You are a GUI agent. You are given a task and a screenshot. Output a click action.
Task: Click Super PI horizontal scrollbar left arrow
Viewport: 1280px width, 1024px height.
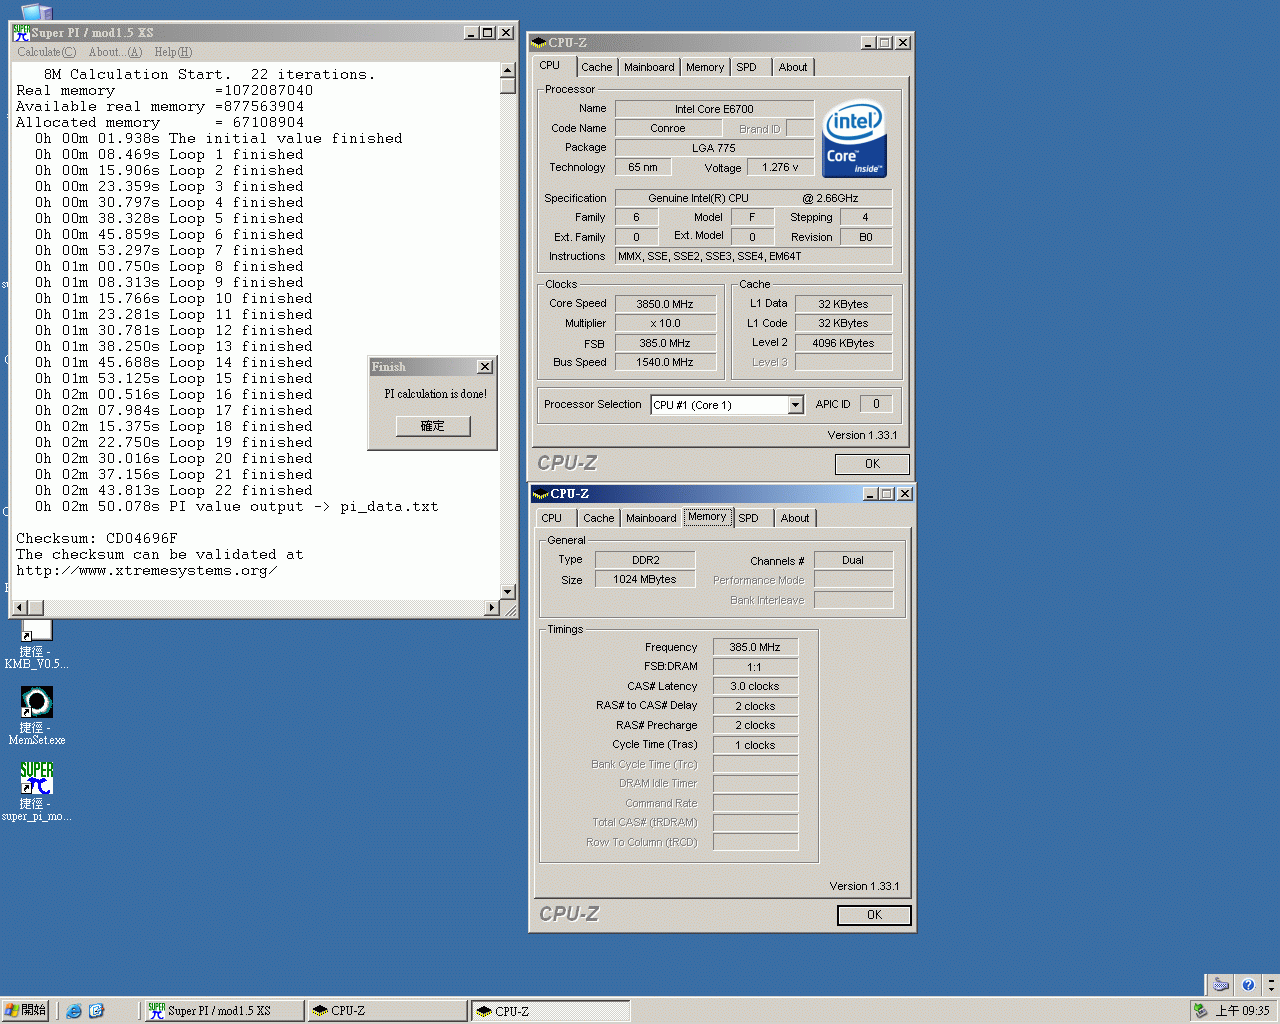click(19, 608)
